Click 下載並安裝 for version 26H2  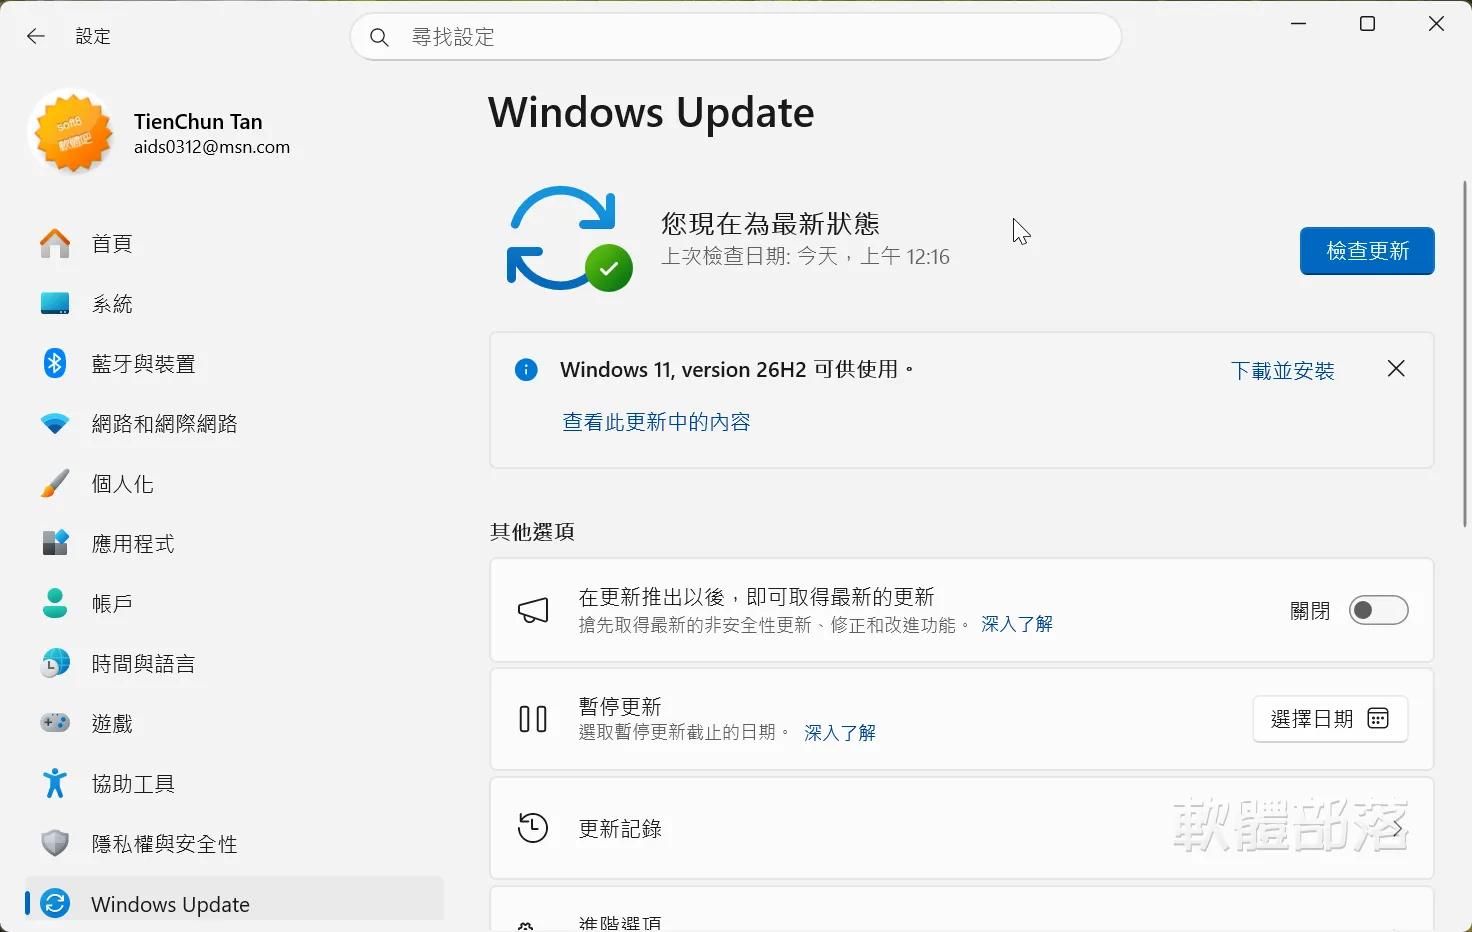click(1283, 371)
